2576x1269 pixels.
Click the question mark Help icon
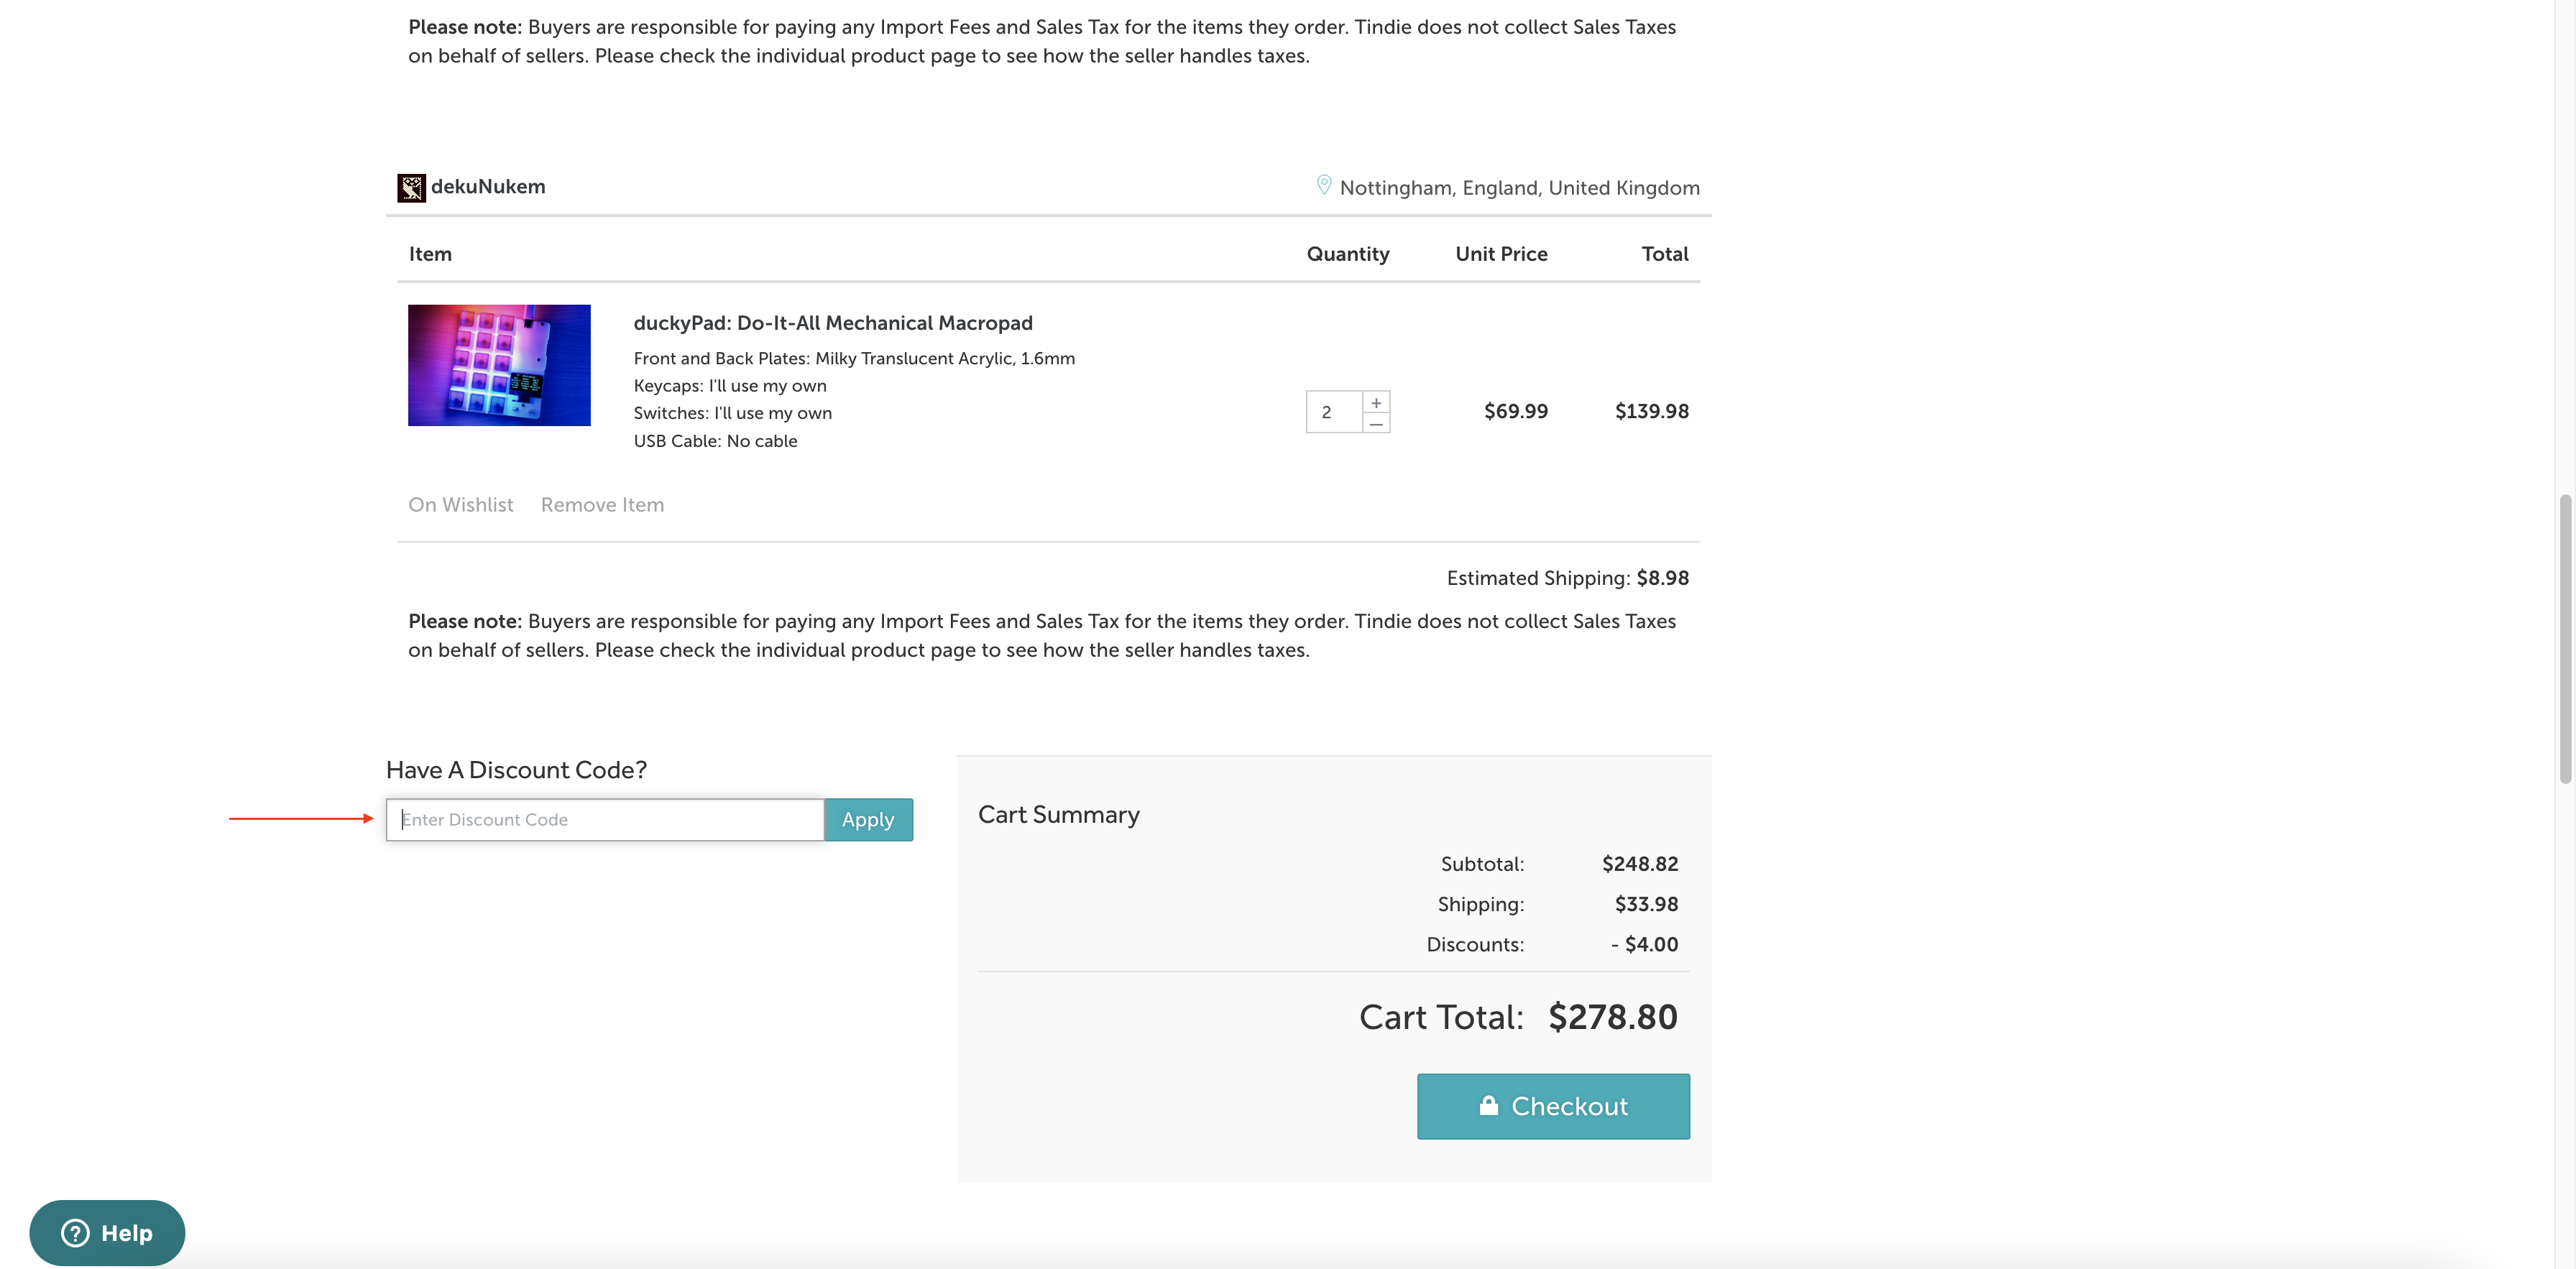tap(75, 1233)
